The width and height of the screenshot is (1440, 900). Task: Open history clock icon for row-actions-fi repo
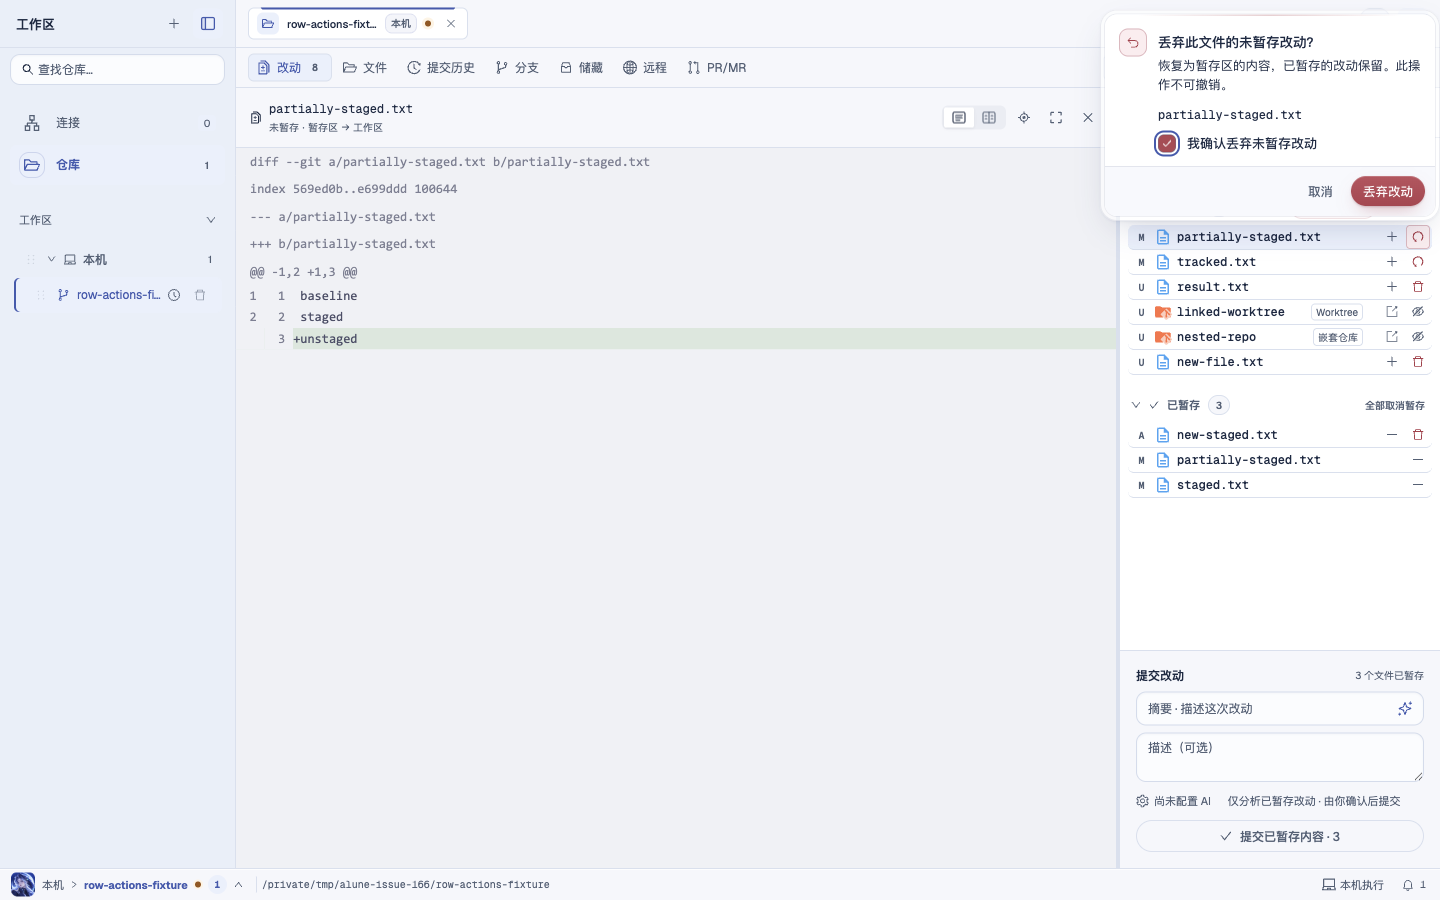174,295
